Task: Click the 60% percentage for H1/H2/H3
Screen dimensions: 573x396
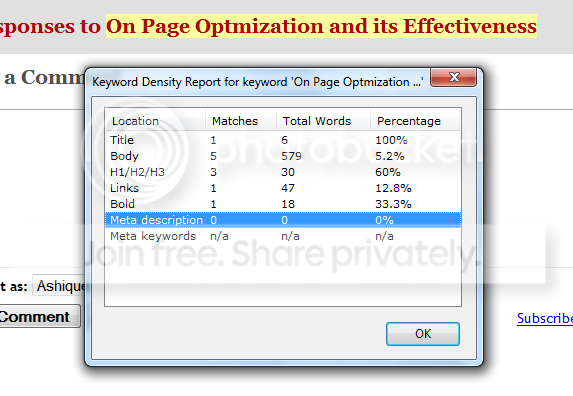Action: coord(388,172)
